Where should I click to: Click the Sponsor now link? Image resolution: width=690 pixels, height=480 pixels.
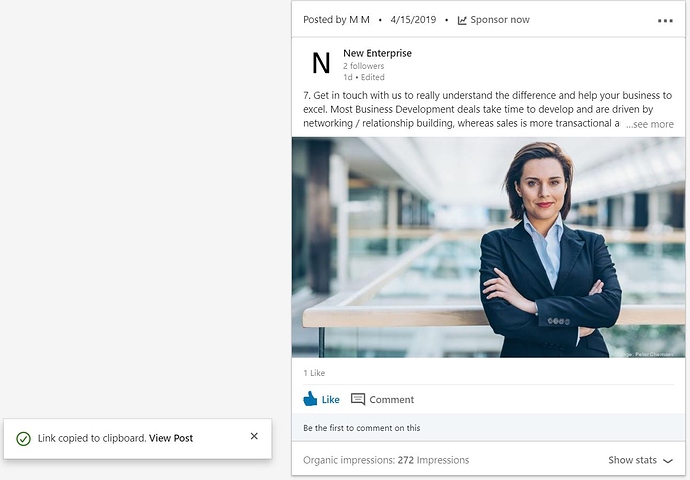pyautogui.click(x=500, y=20)
